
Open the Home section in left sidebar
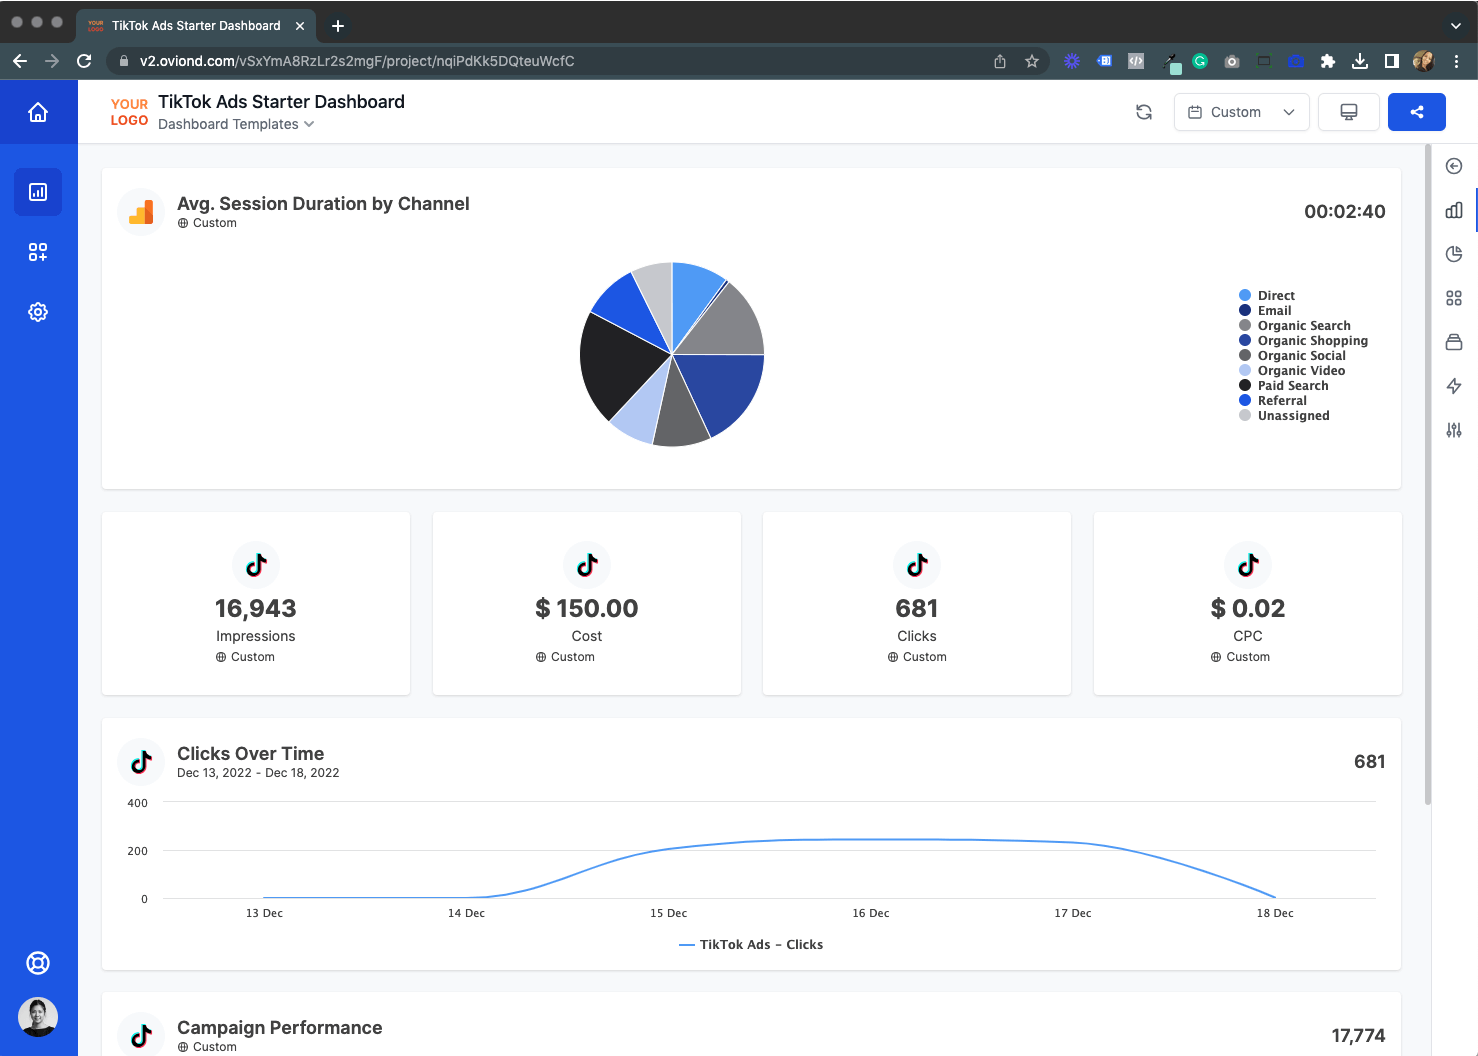38,112
